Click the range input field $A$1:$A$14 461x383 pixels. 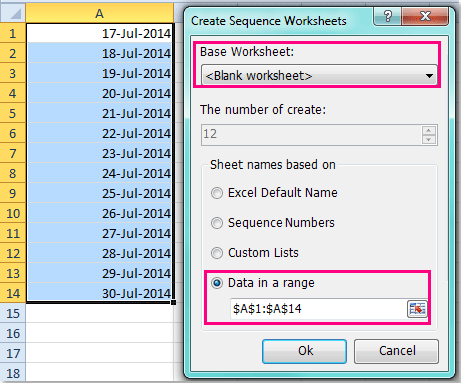tap(318, 309)
